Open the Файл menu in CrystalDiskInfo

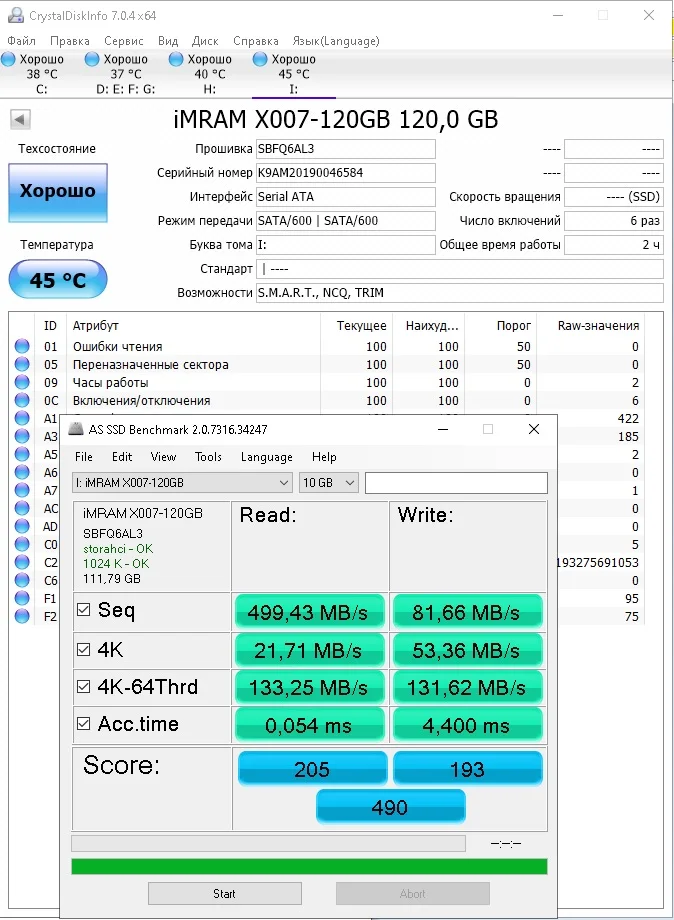pos(22,41)
